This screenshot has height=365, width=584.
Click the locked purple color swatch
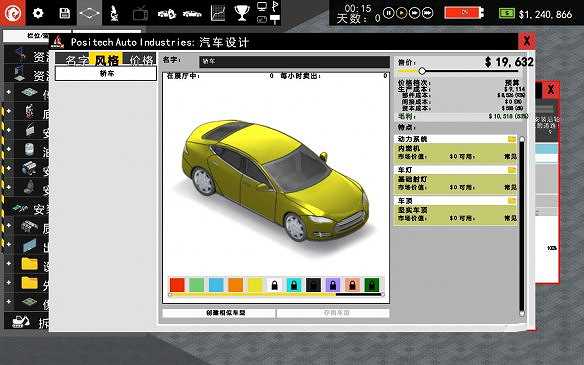[333, 285]
